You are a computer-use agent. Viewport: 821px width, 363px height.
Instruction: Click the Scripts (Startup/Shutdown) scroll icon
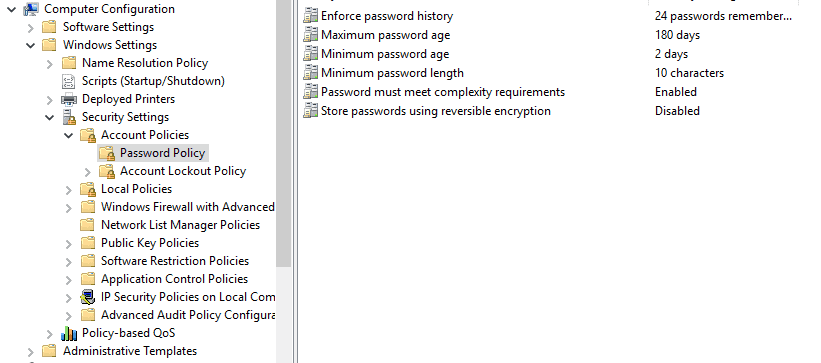69,81
